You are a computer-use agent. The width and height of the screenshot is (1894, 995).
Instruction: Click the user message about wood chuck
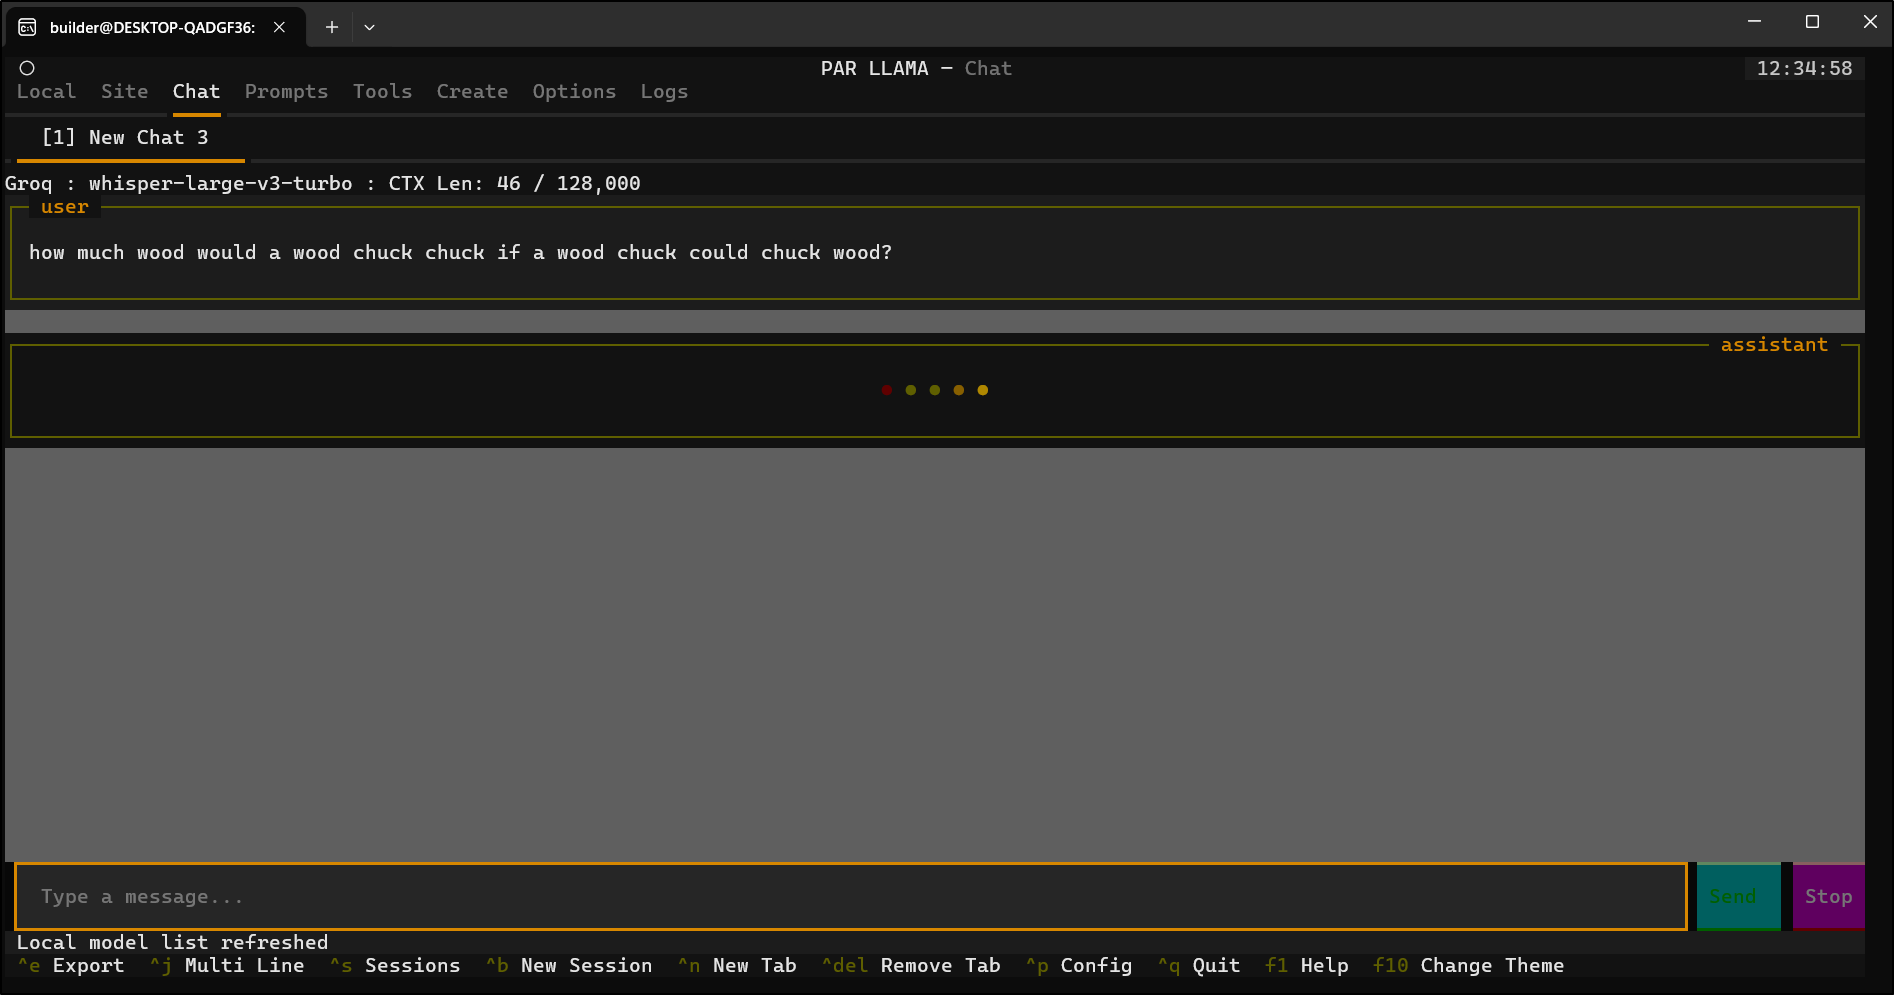pos(460,253)
